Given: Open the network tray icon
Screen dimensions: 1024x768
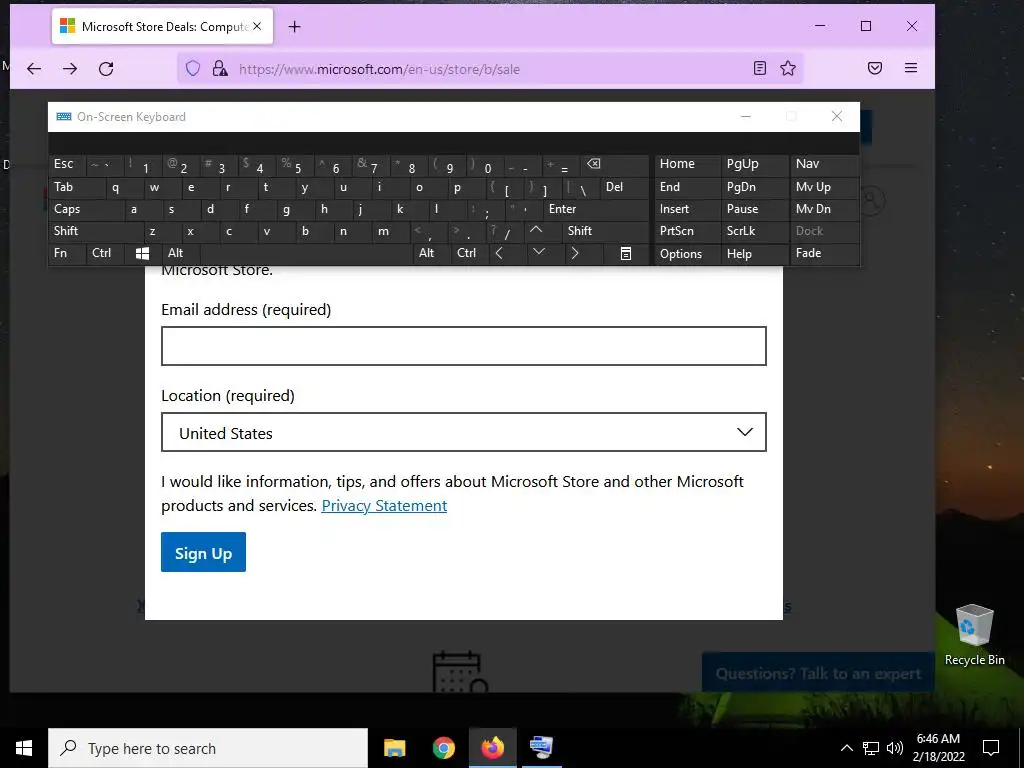Looking at the screenshot, I should (871, 748).
